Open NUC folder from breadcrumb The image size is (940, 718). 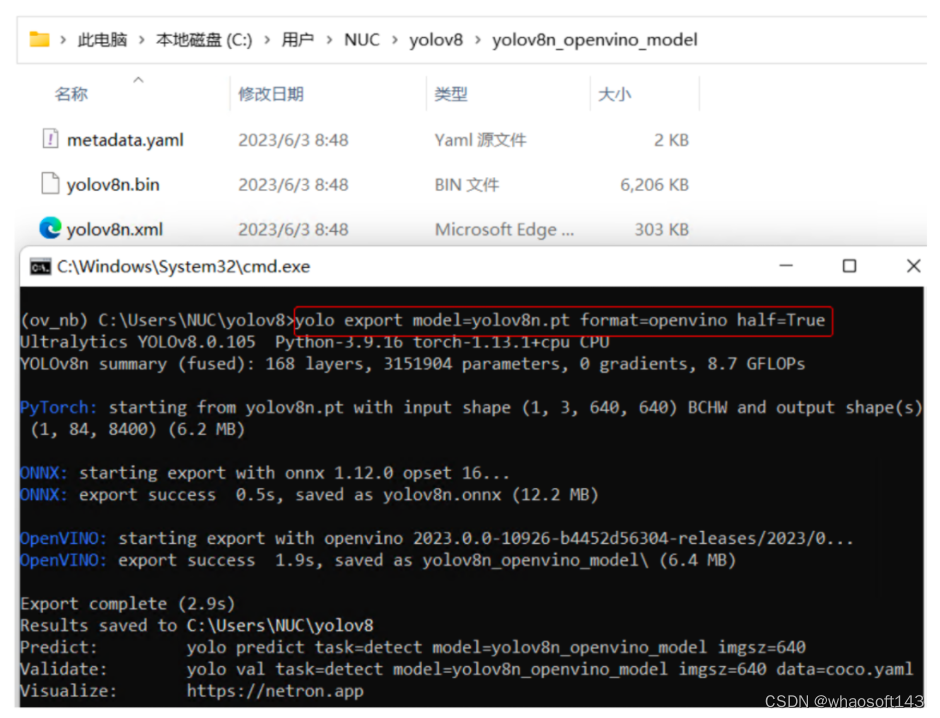coord(361,41)
